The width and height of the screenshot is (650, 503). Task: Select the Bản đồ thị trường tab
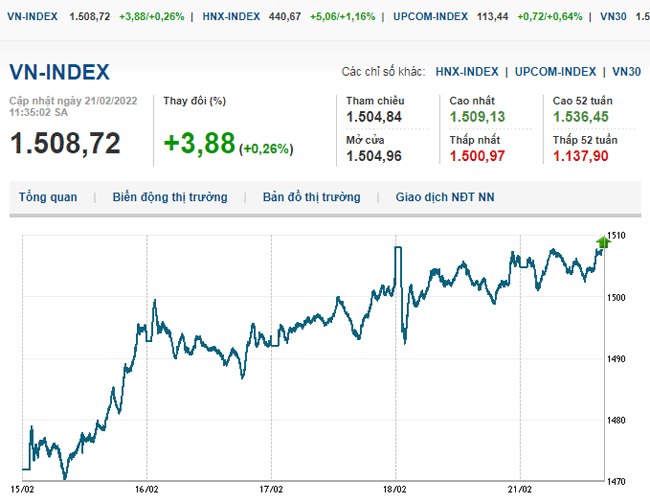point(311,197)
